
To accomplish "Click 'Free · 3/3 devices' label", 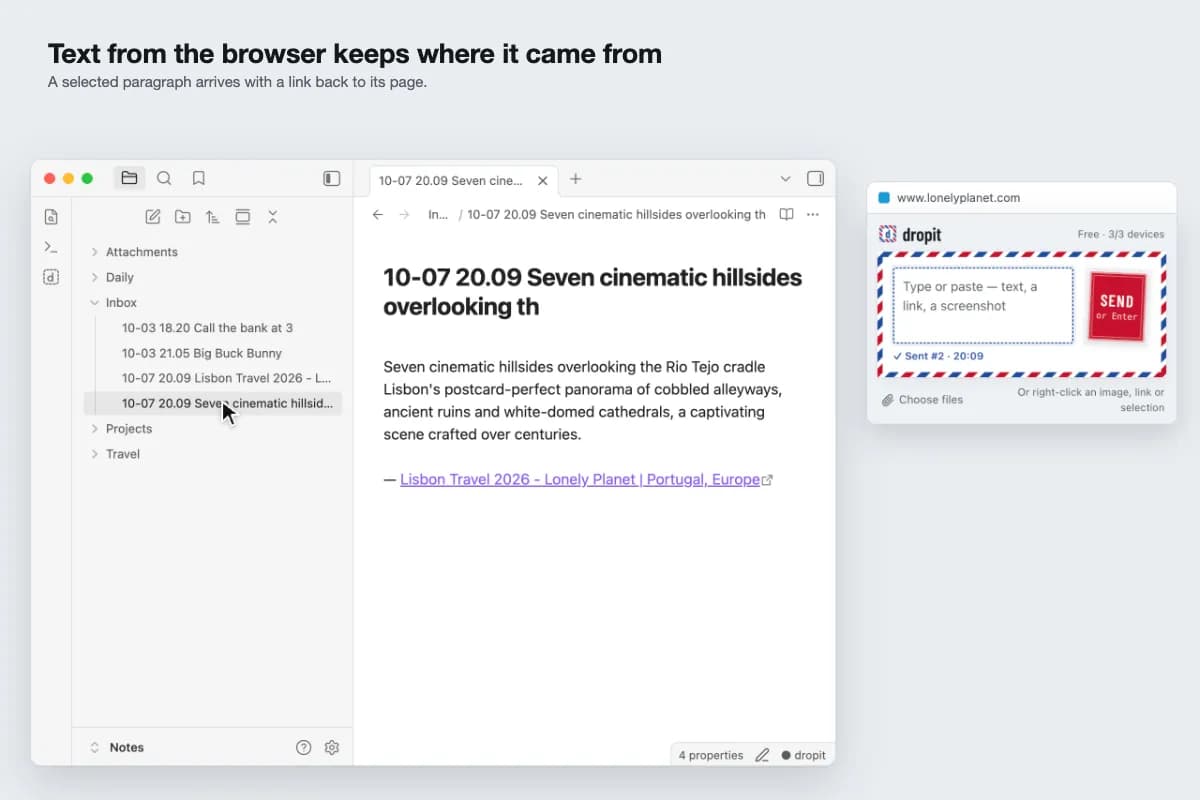I will click(x=1121, y=234).
